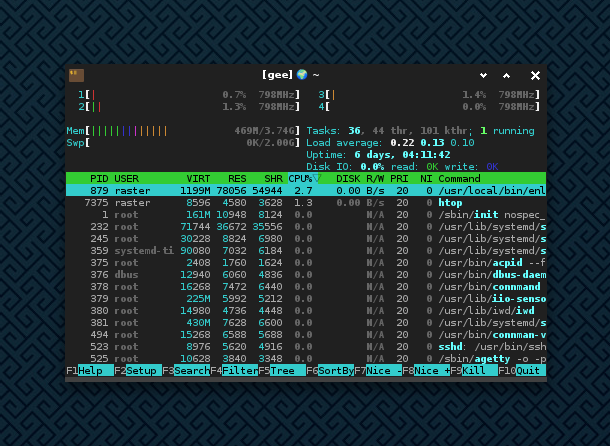The height and width of the screenshot is (446, 610).
Task: Click the Mem usage bar
Action: coord(183,131)
